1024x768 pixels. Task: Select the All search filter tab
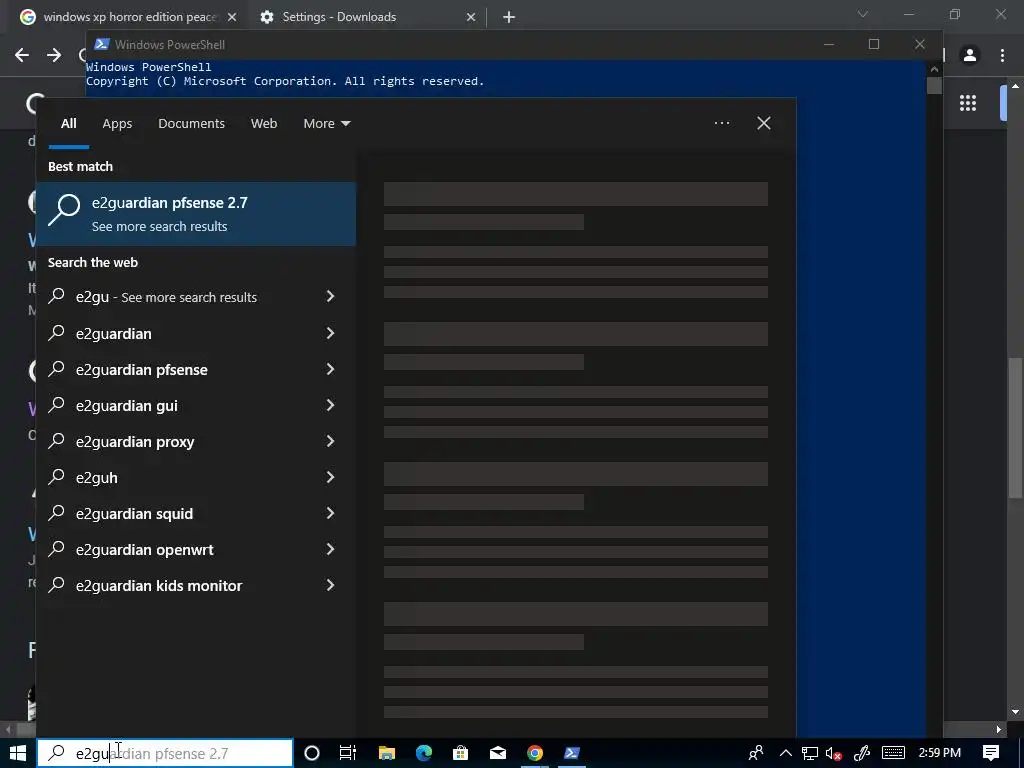pos(69,123)
